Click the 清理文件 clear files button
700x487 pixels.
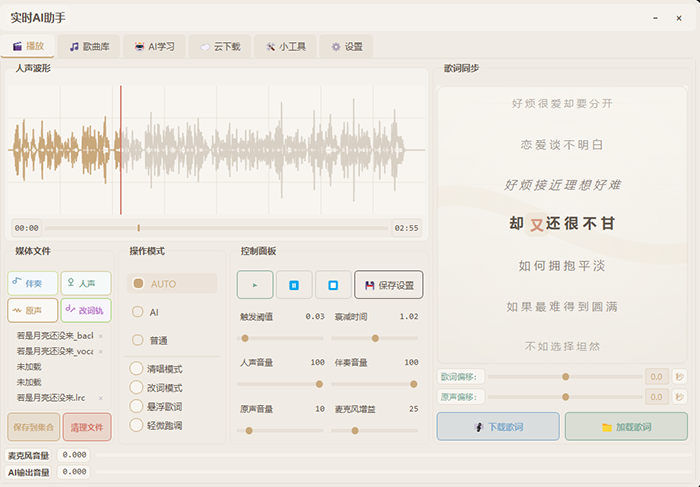(87, 427)
